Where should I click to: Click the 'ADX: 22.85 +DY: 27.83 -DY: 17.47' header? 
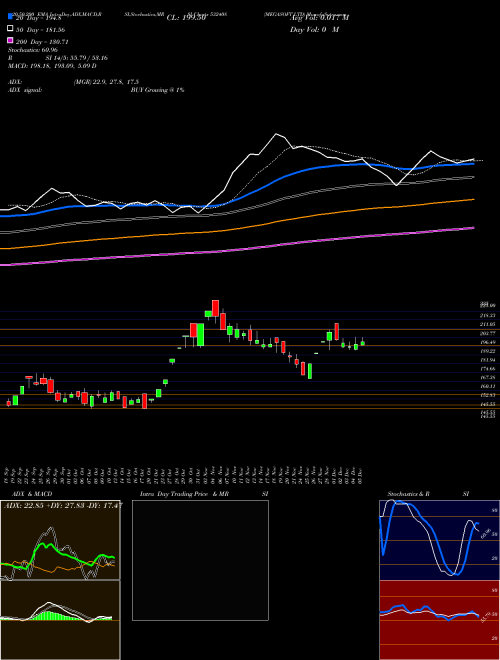(x=63, y=505)
